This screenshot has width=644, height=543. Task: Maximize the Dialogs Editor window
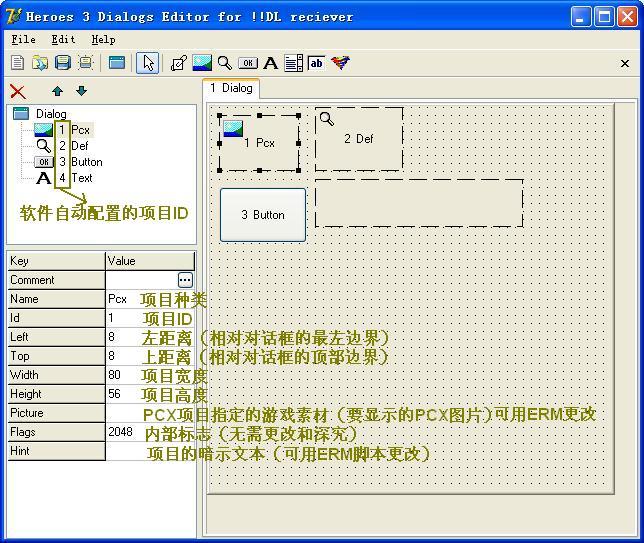point(604,17)
